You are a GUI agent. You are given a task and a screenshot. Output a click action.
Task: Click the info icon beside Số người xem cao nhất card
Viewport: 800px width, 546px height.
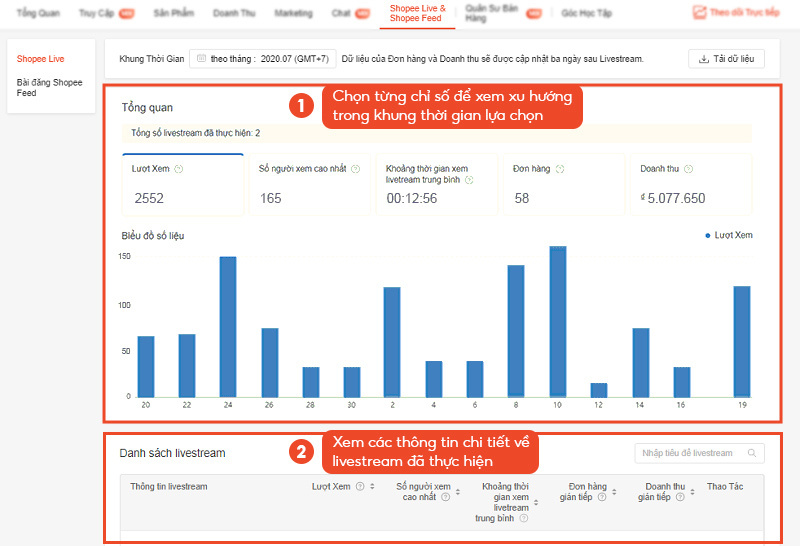tap(355, 169)
